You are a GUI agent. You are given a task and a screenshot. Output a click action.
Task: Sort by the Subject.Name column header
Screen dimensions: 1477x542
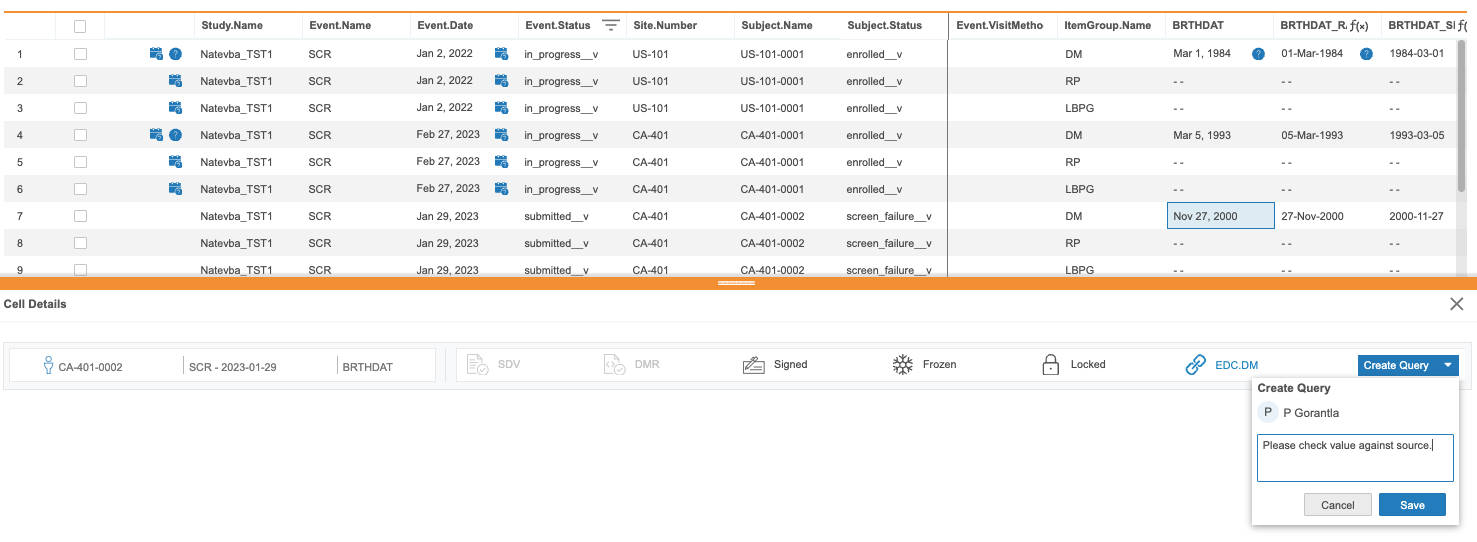click(776, 26)
